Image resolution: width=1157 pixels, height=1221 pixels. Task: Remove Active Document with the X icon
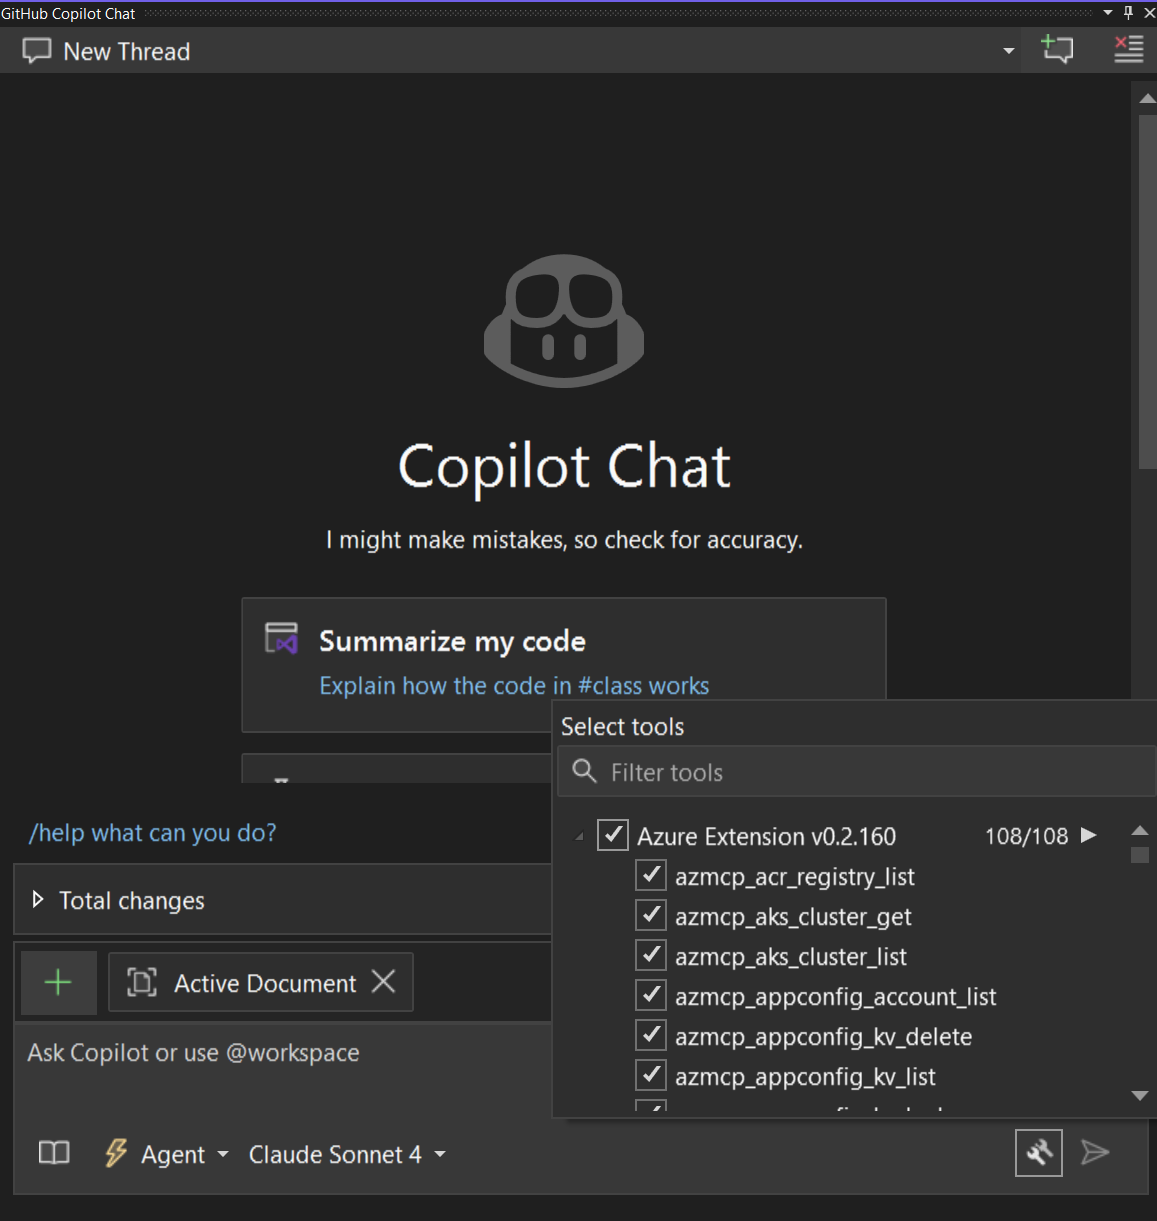click(383, 982)
